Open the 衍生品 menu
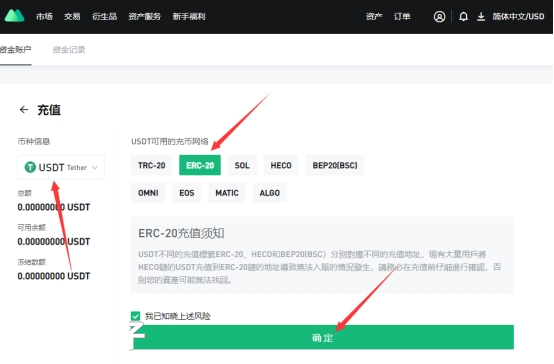Image resolution: width=554 pixels, height=364 pixels. [x=104, y=17]
